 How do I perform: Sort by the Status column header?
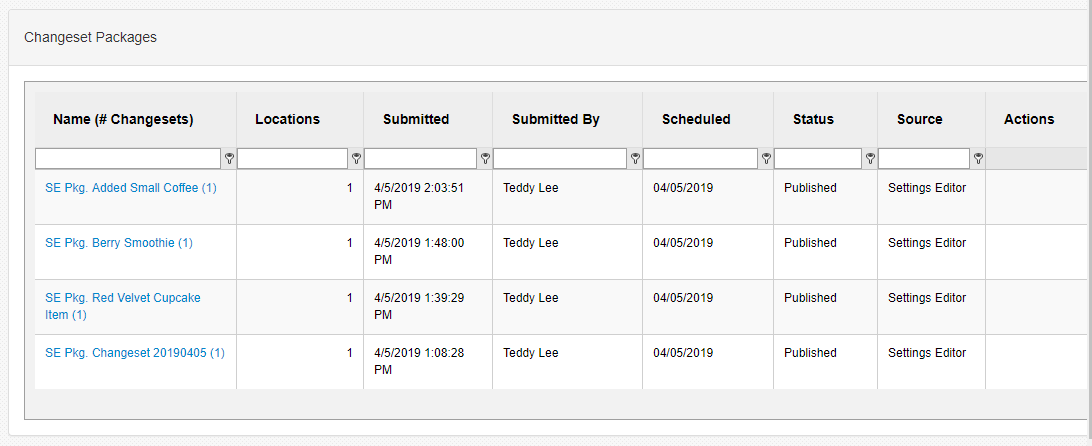tap(813, 120)
